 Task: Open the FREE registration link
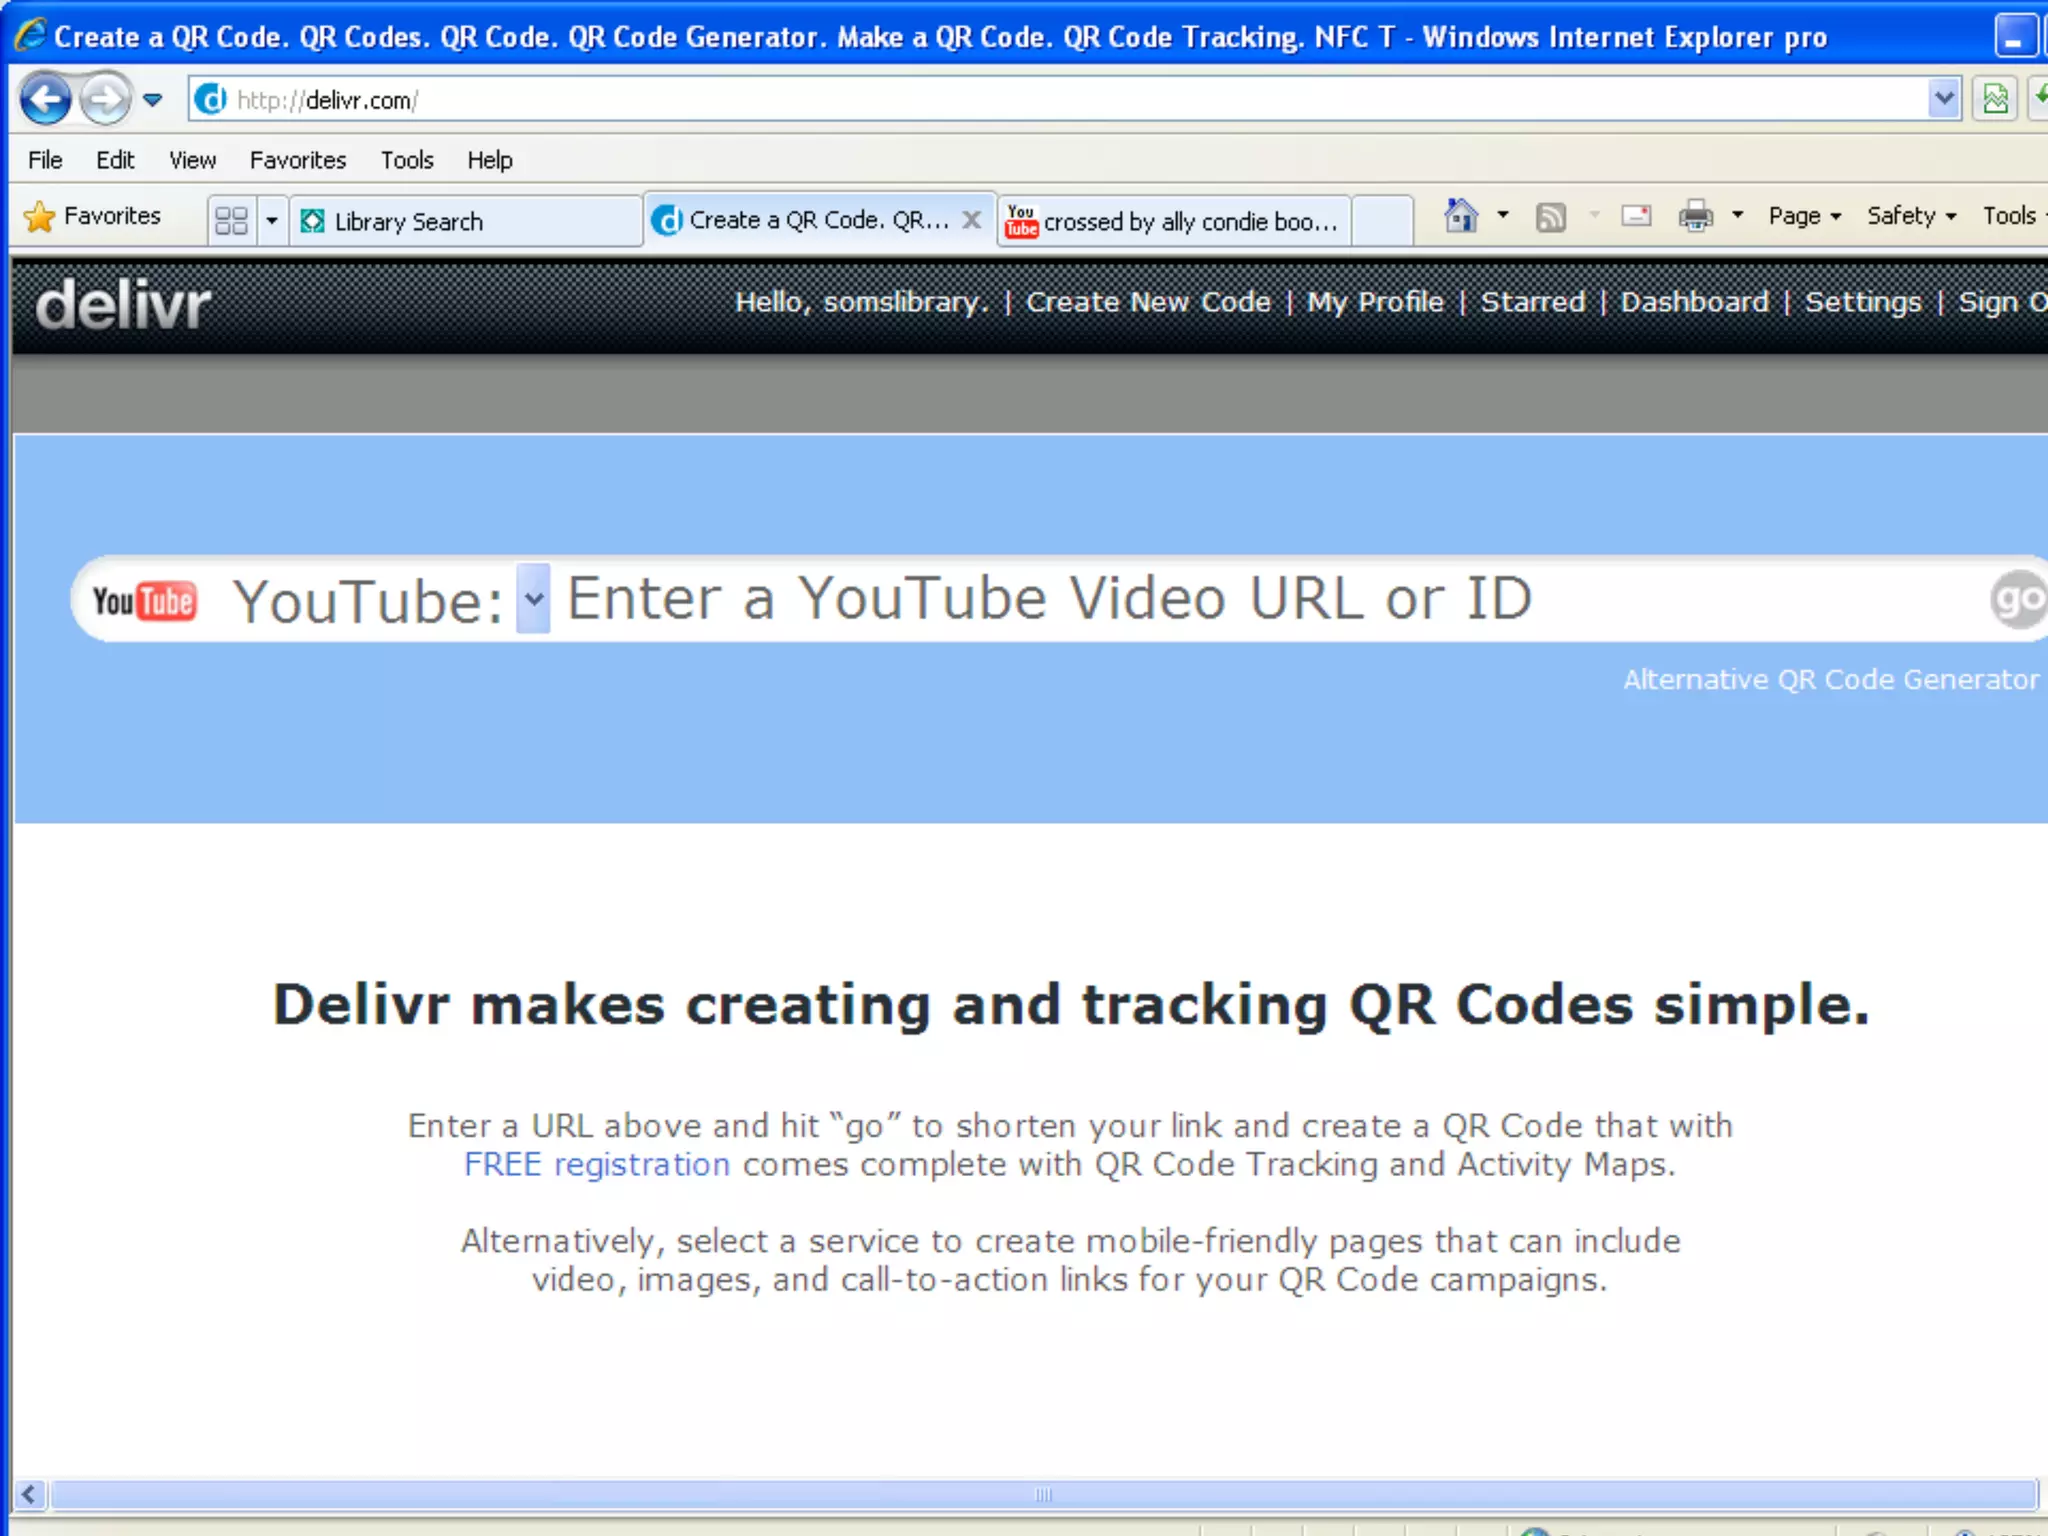(597, 1165)
